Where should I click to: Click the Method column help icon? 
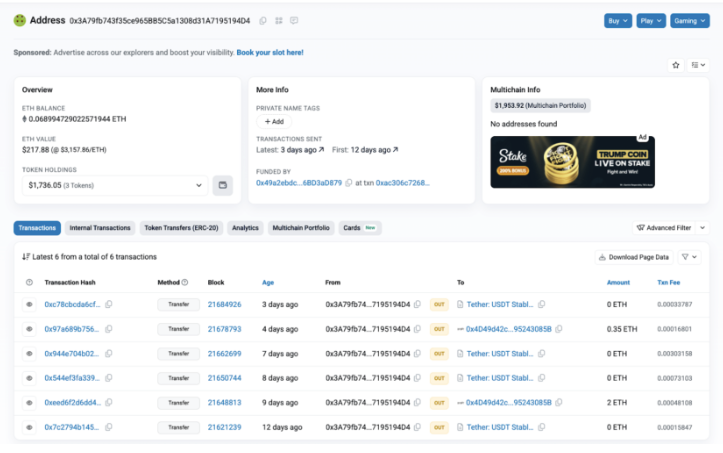point(185,282)
